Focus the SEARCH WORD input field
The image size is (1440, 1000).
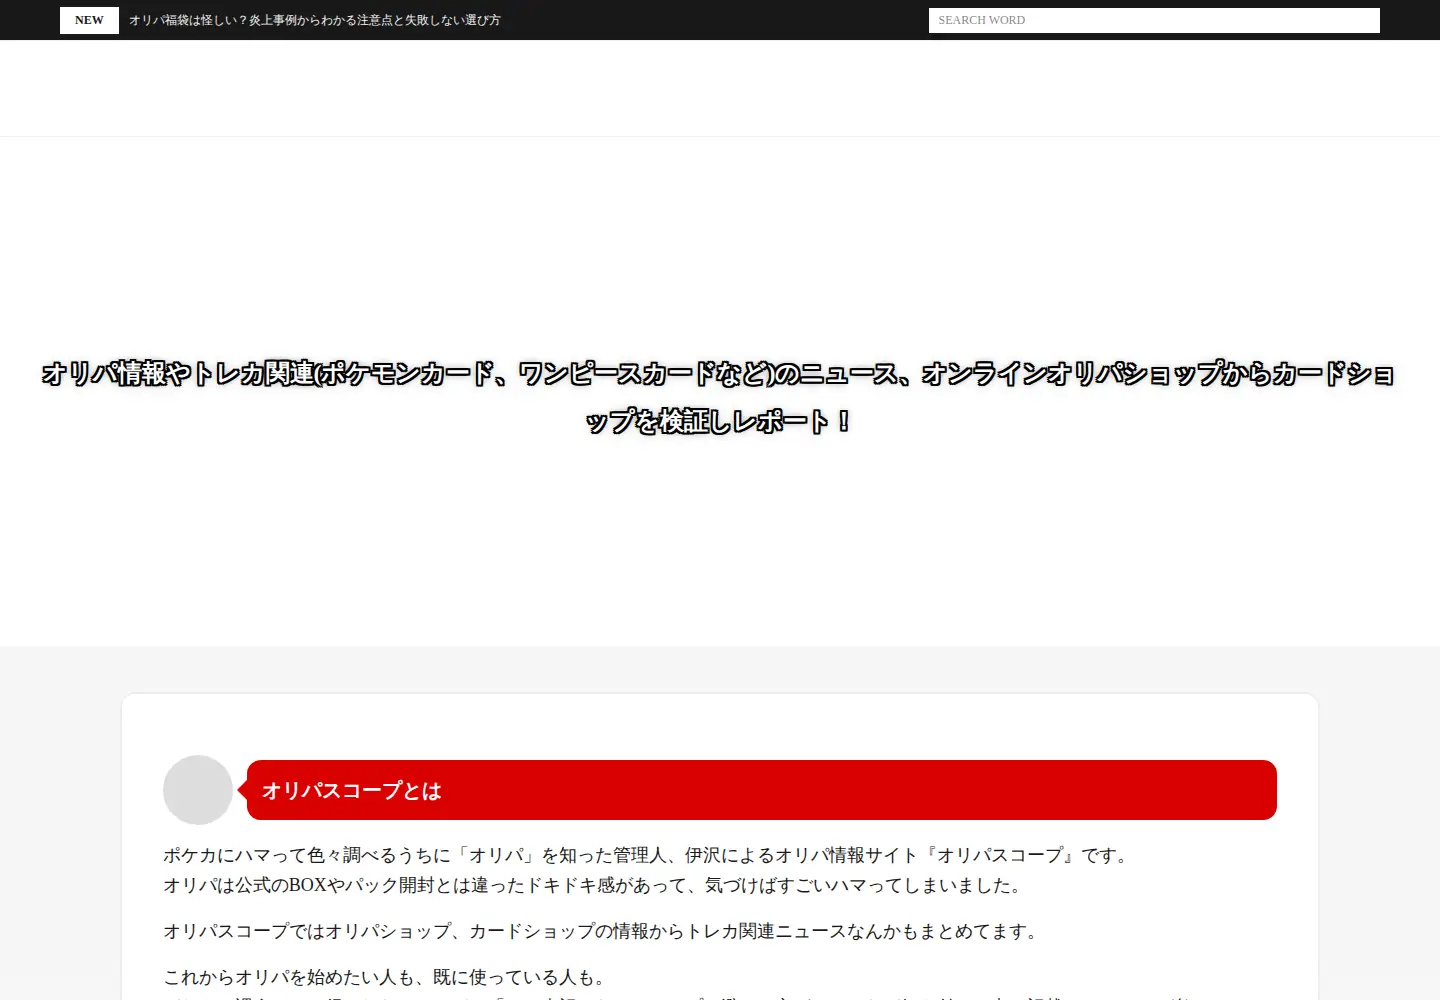pyautogui.click(x=1154, y=20)
